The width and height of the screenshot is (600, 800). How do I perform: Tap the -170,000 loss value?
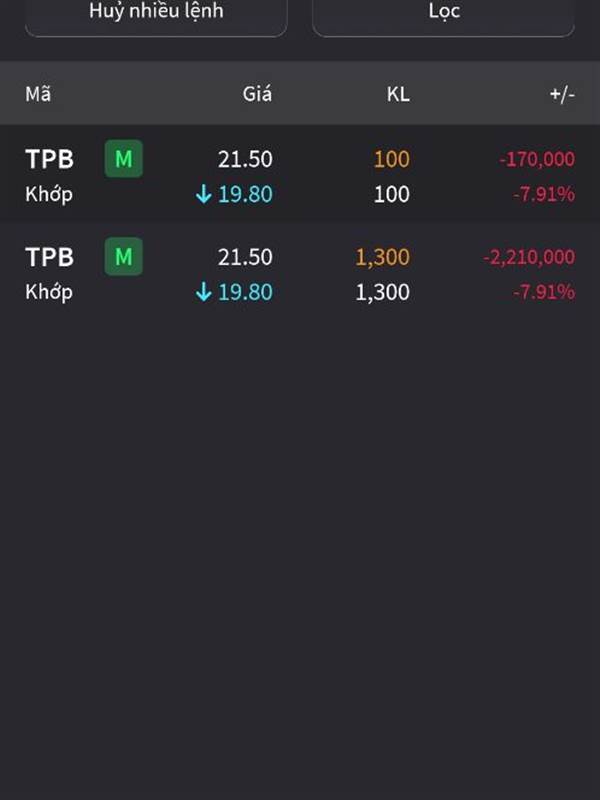click(537, 159)
